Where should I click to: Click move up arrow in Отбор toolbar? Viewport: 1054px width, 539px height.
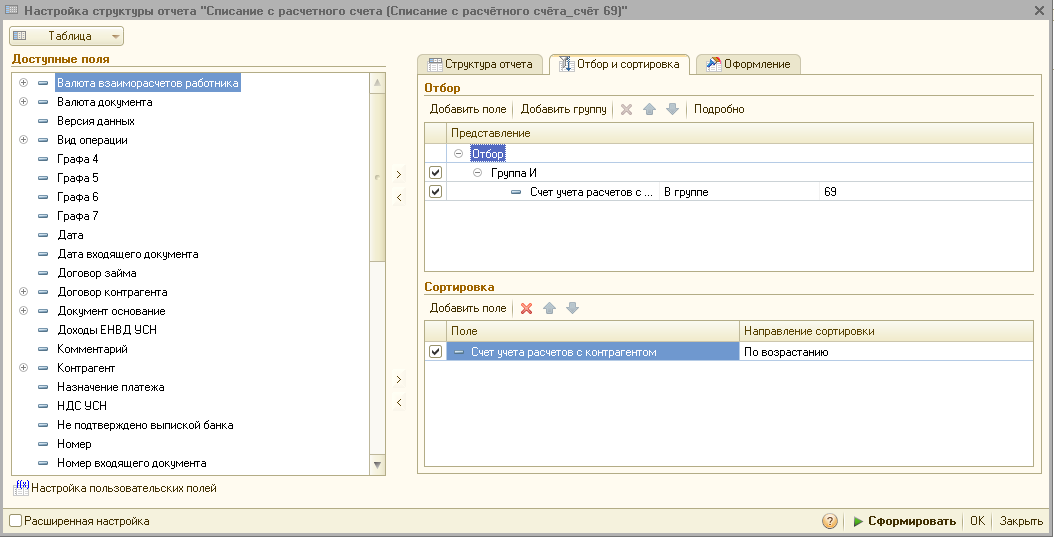click(649, 109)
